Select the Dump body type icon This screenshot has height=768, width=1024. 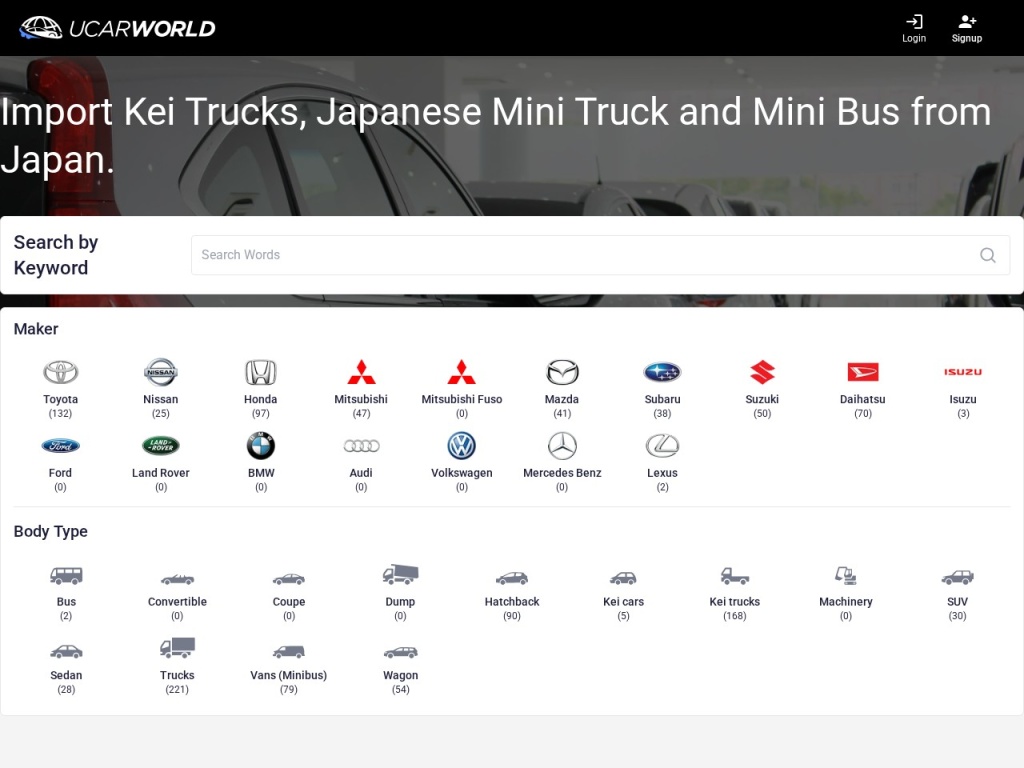tap(400, 573)
